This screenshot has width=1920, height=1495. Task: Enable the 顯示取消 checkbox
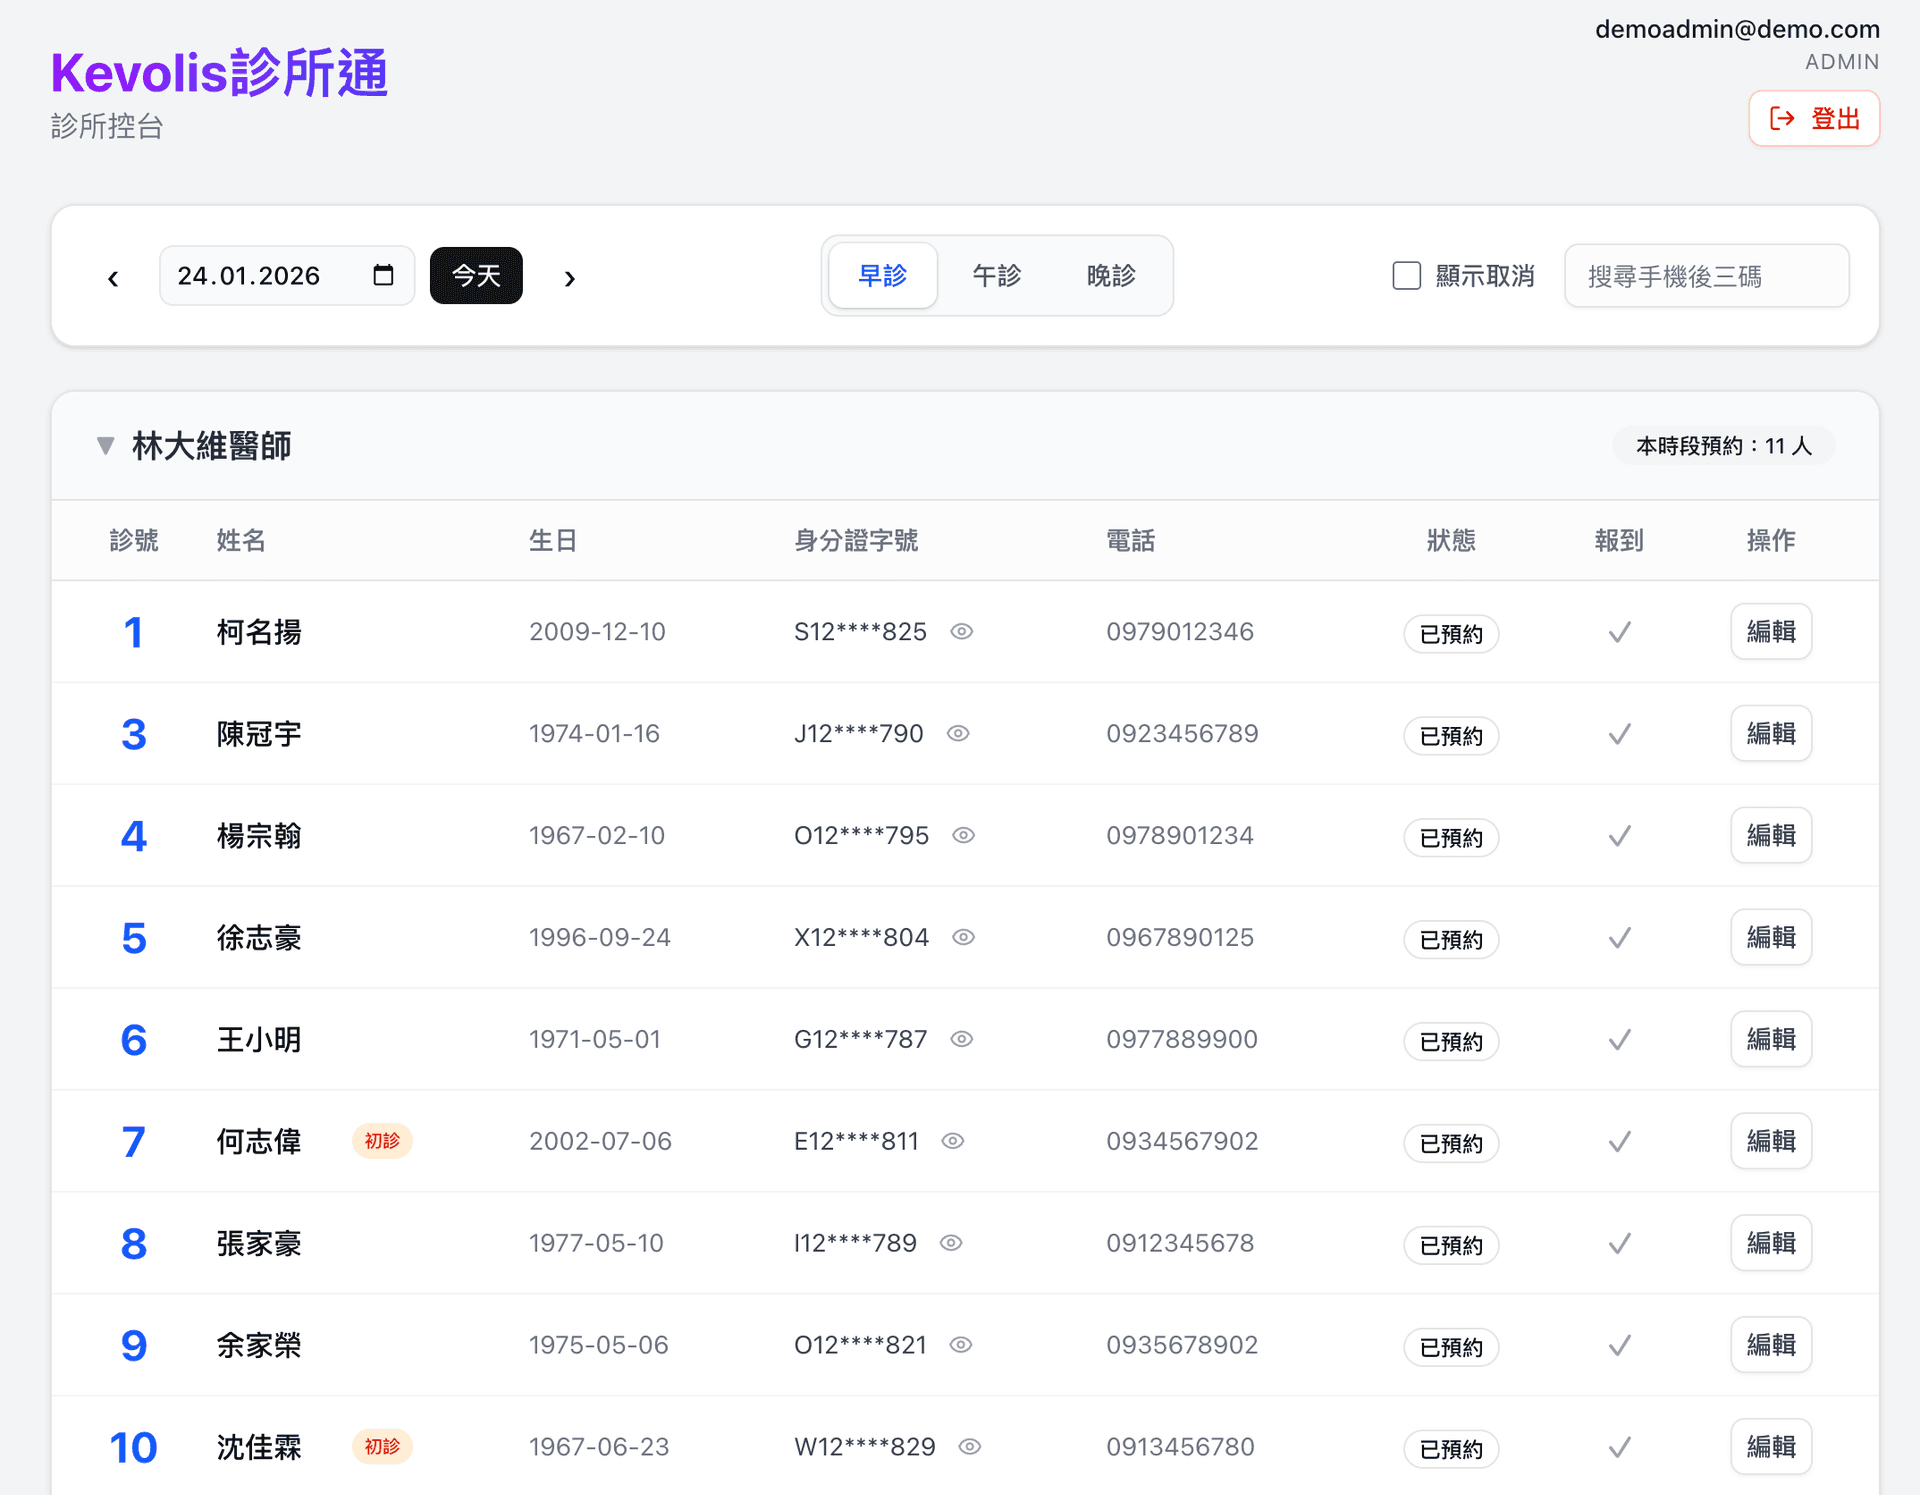1406,275
